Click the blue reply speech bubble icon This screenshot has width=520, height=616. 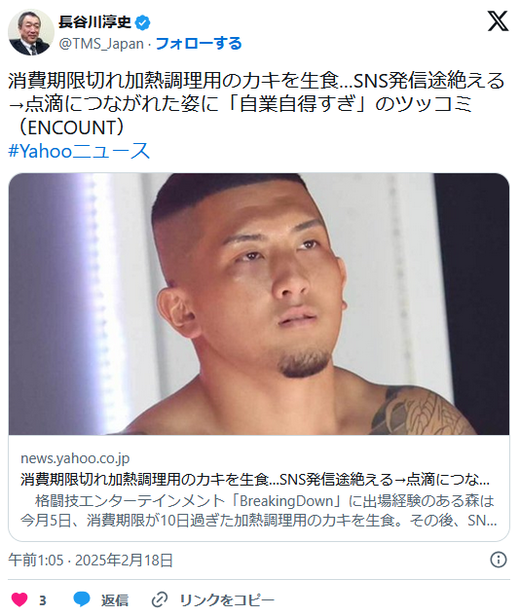tap(82, 600)
